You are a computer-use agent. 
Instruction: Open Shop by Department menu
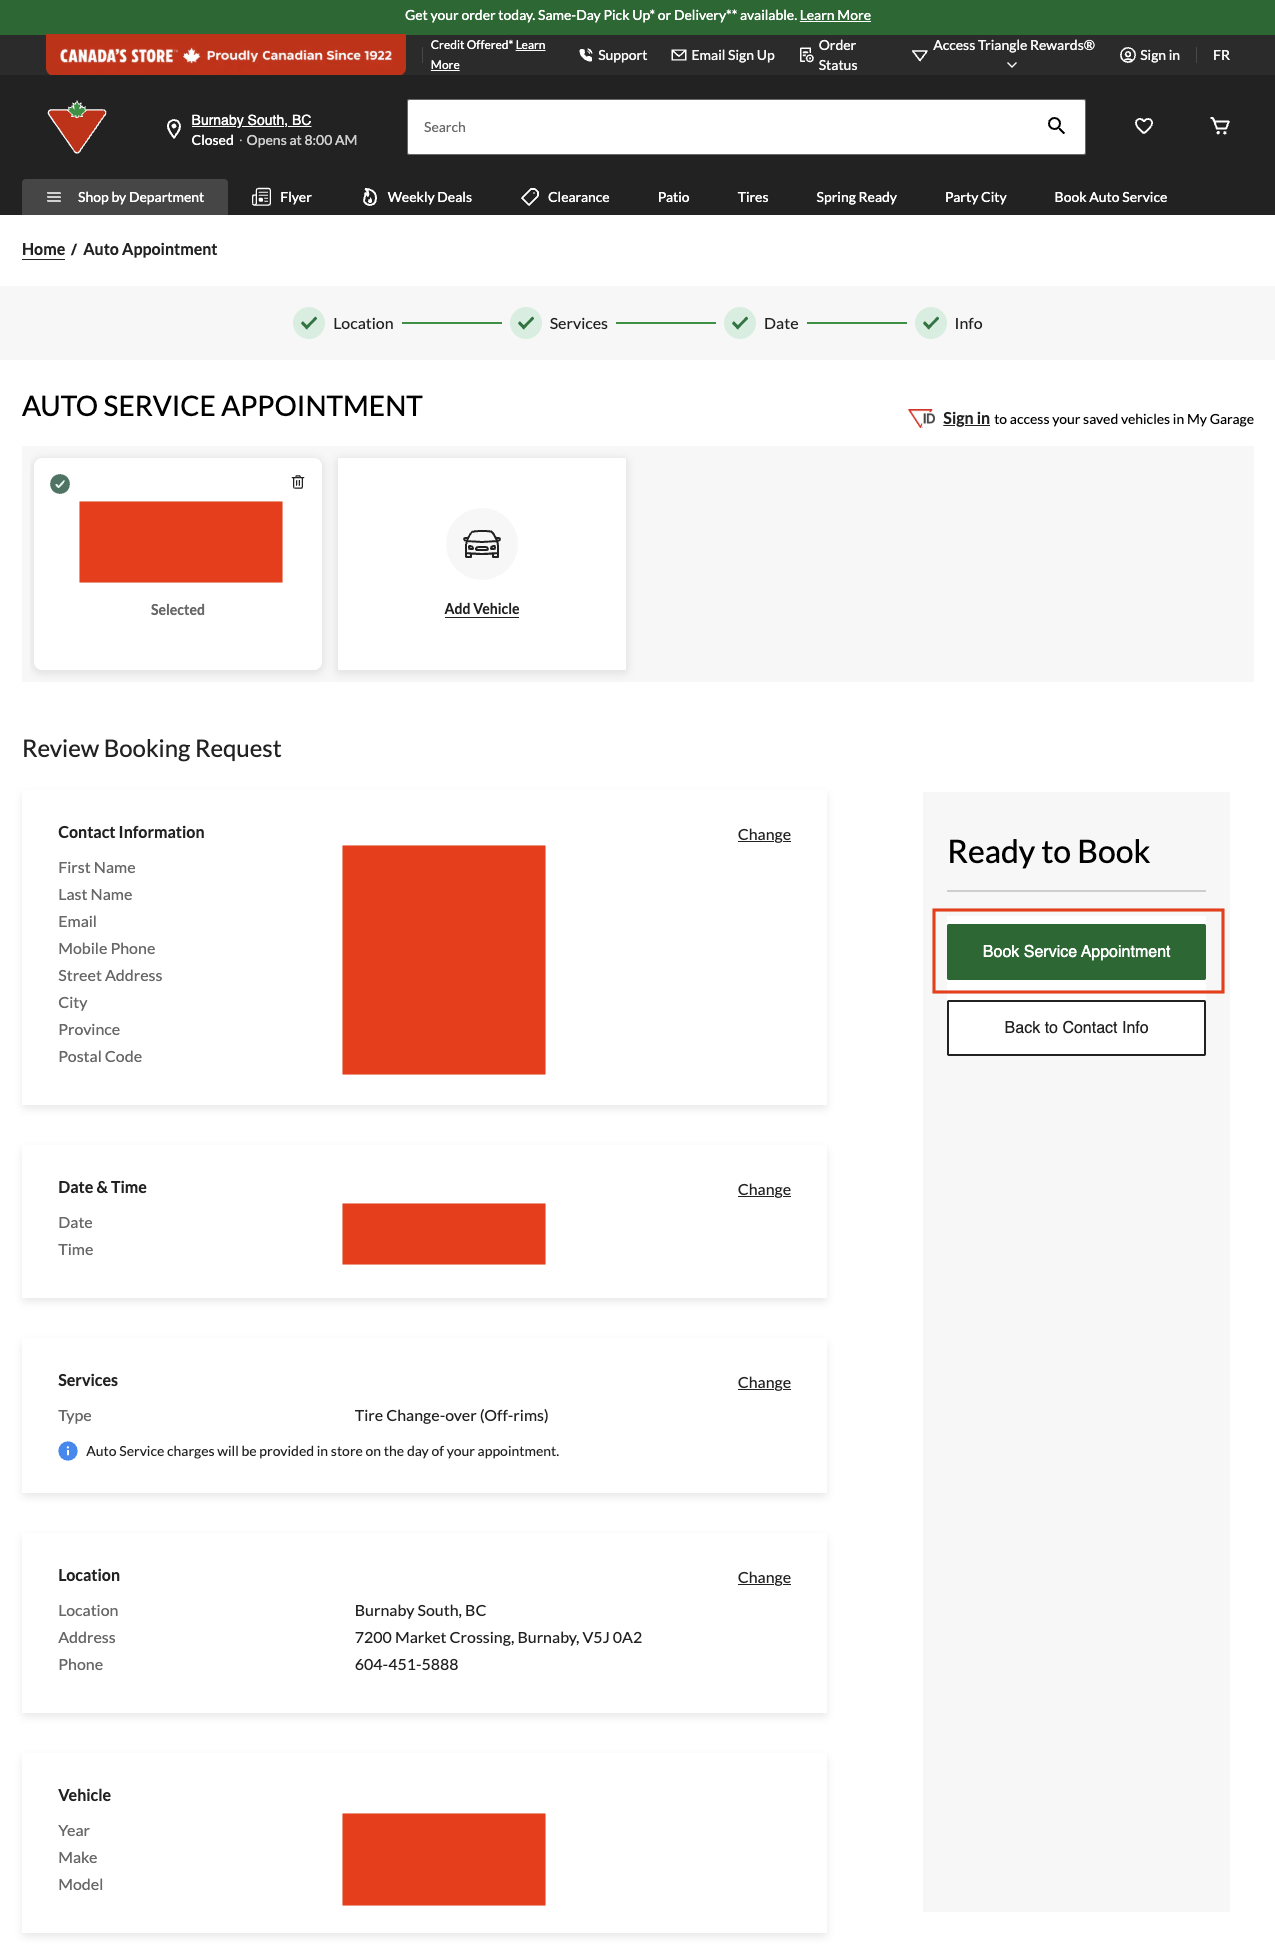(125, 197)
